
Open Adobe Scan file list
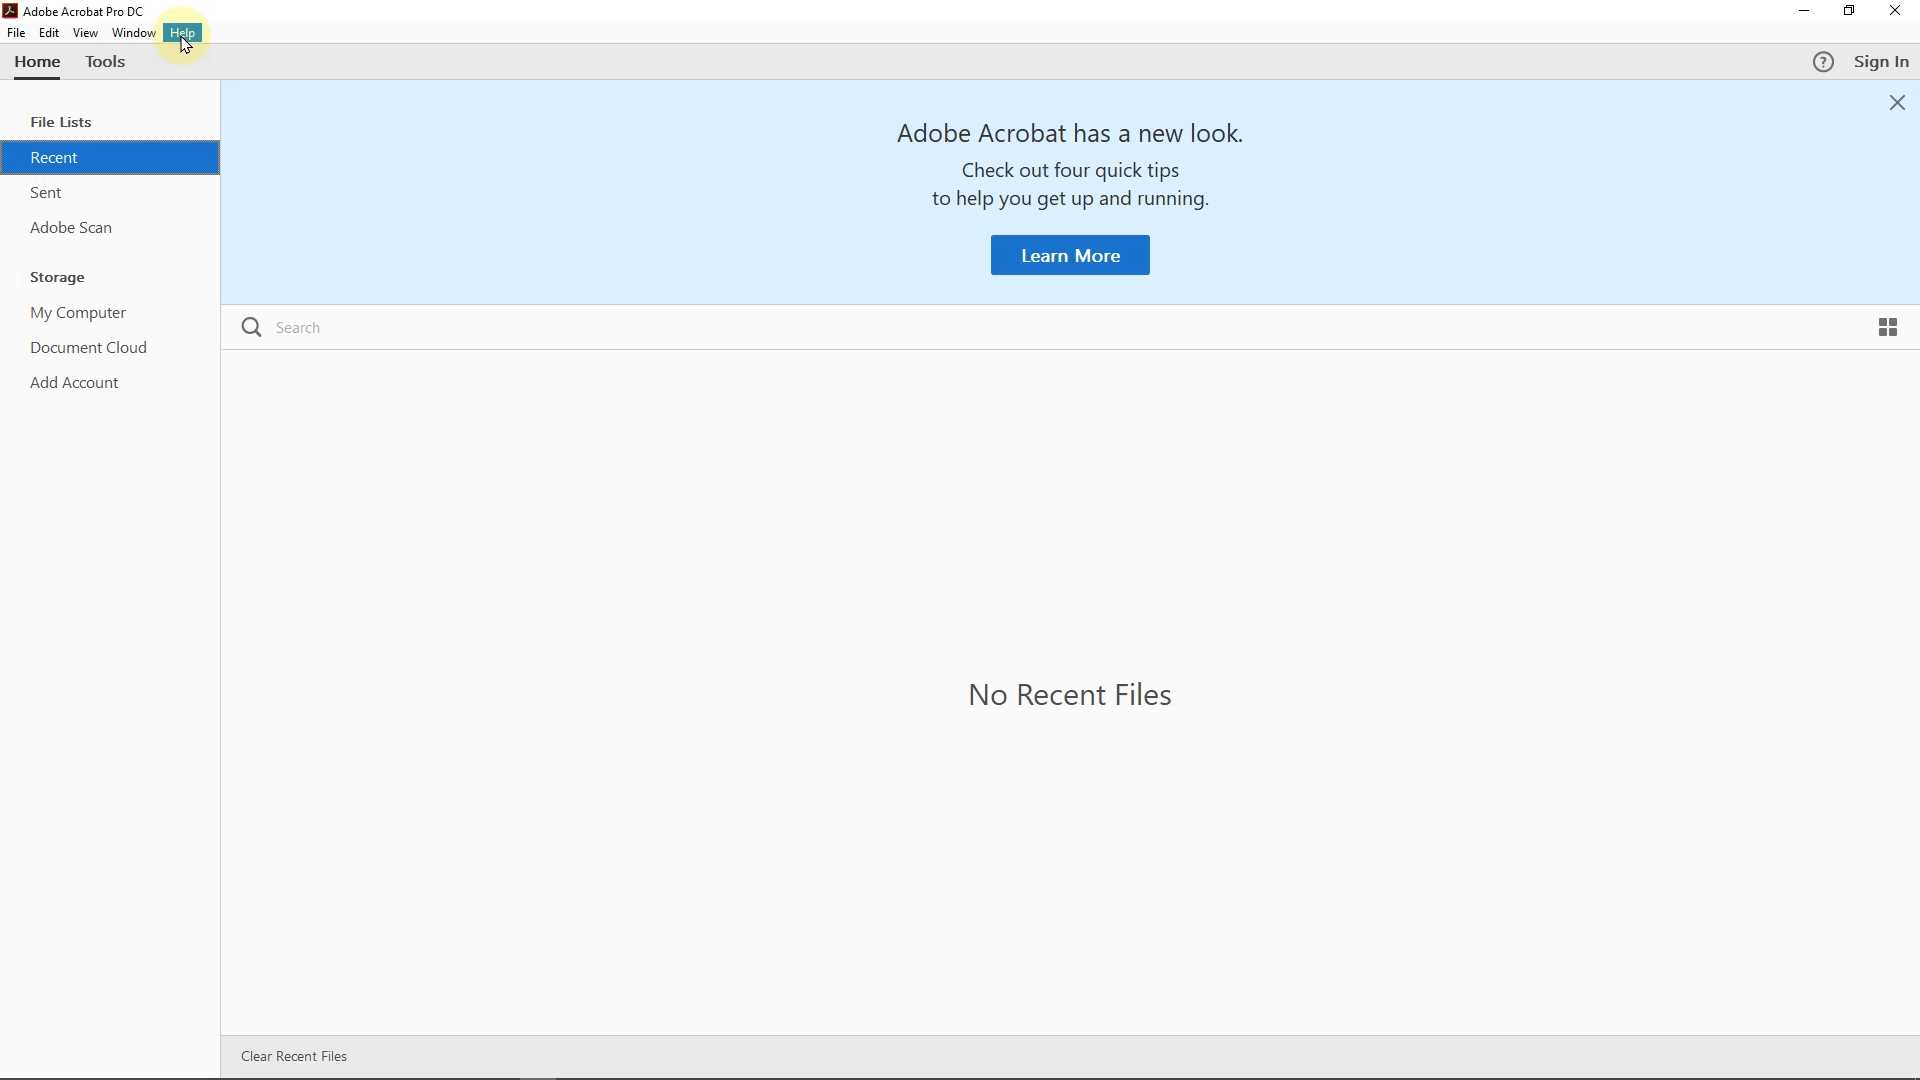coord(72,229)
